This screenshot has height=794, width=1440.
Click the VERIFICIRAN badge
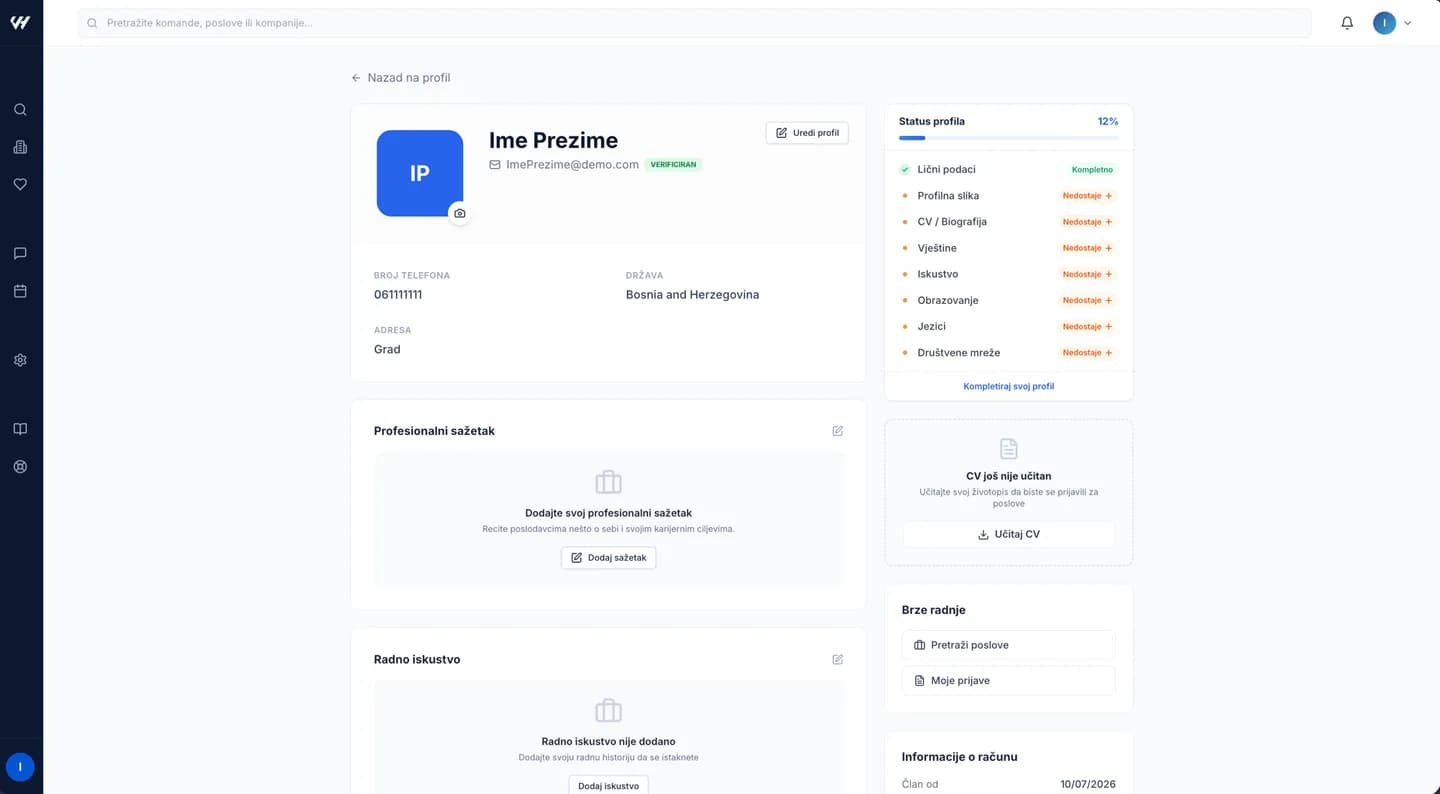click(673, 165)
